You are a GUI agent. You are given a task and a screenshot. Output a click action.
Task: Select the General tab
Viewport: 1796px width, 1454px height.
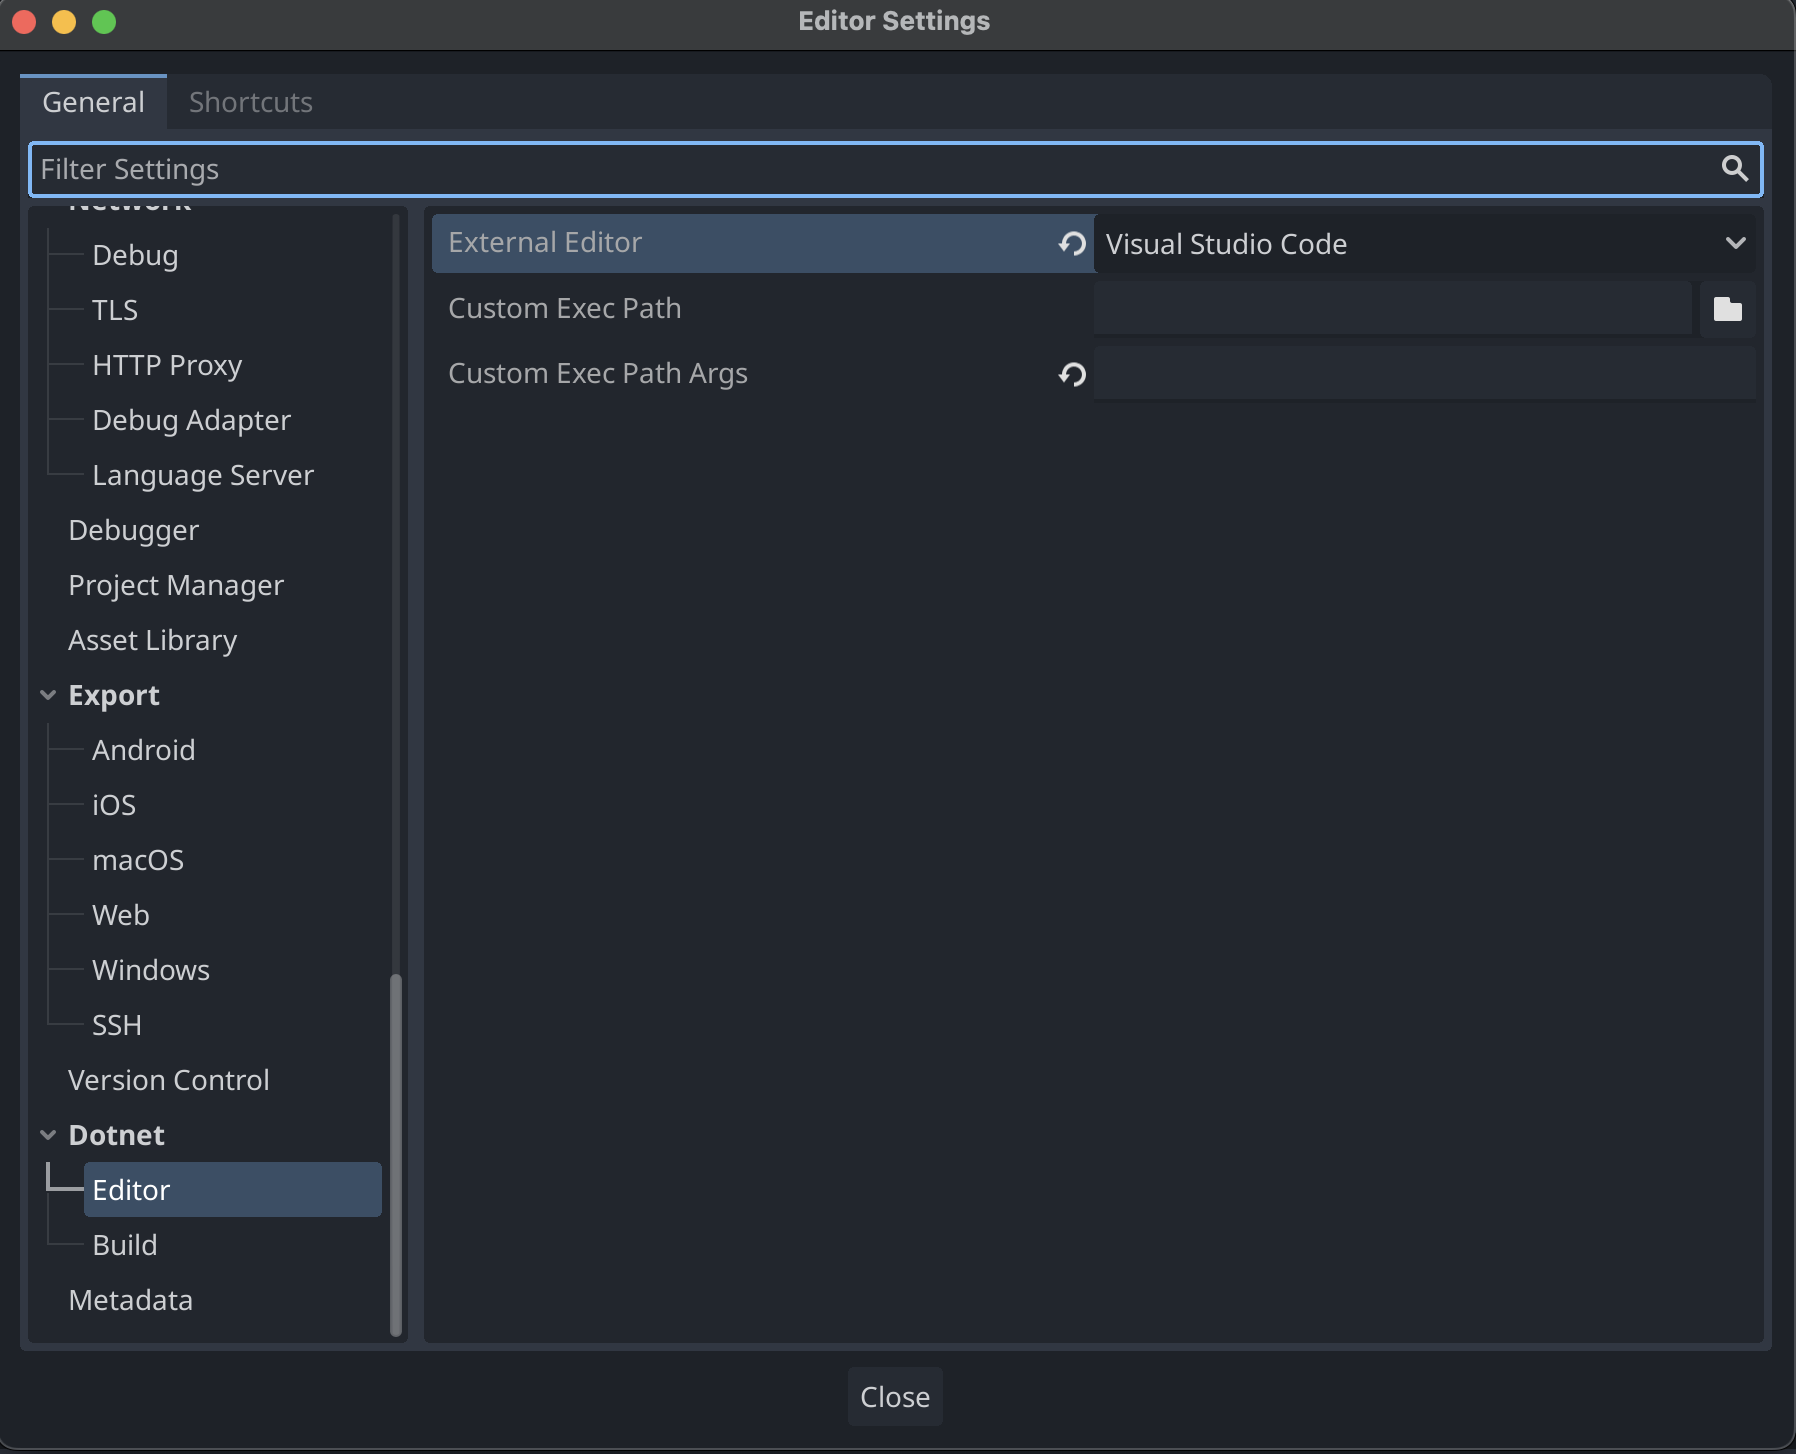coord(93,102)
